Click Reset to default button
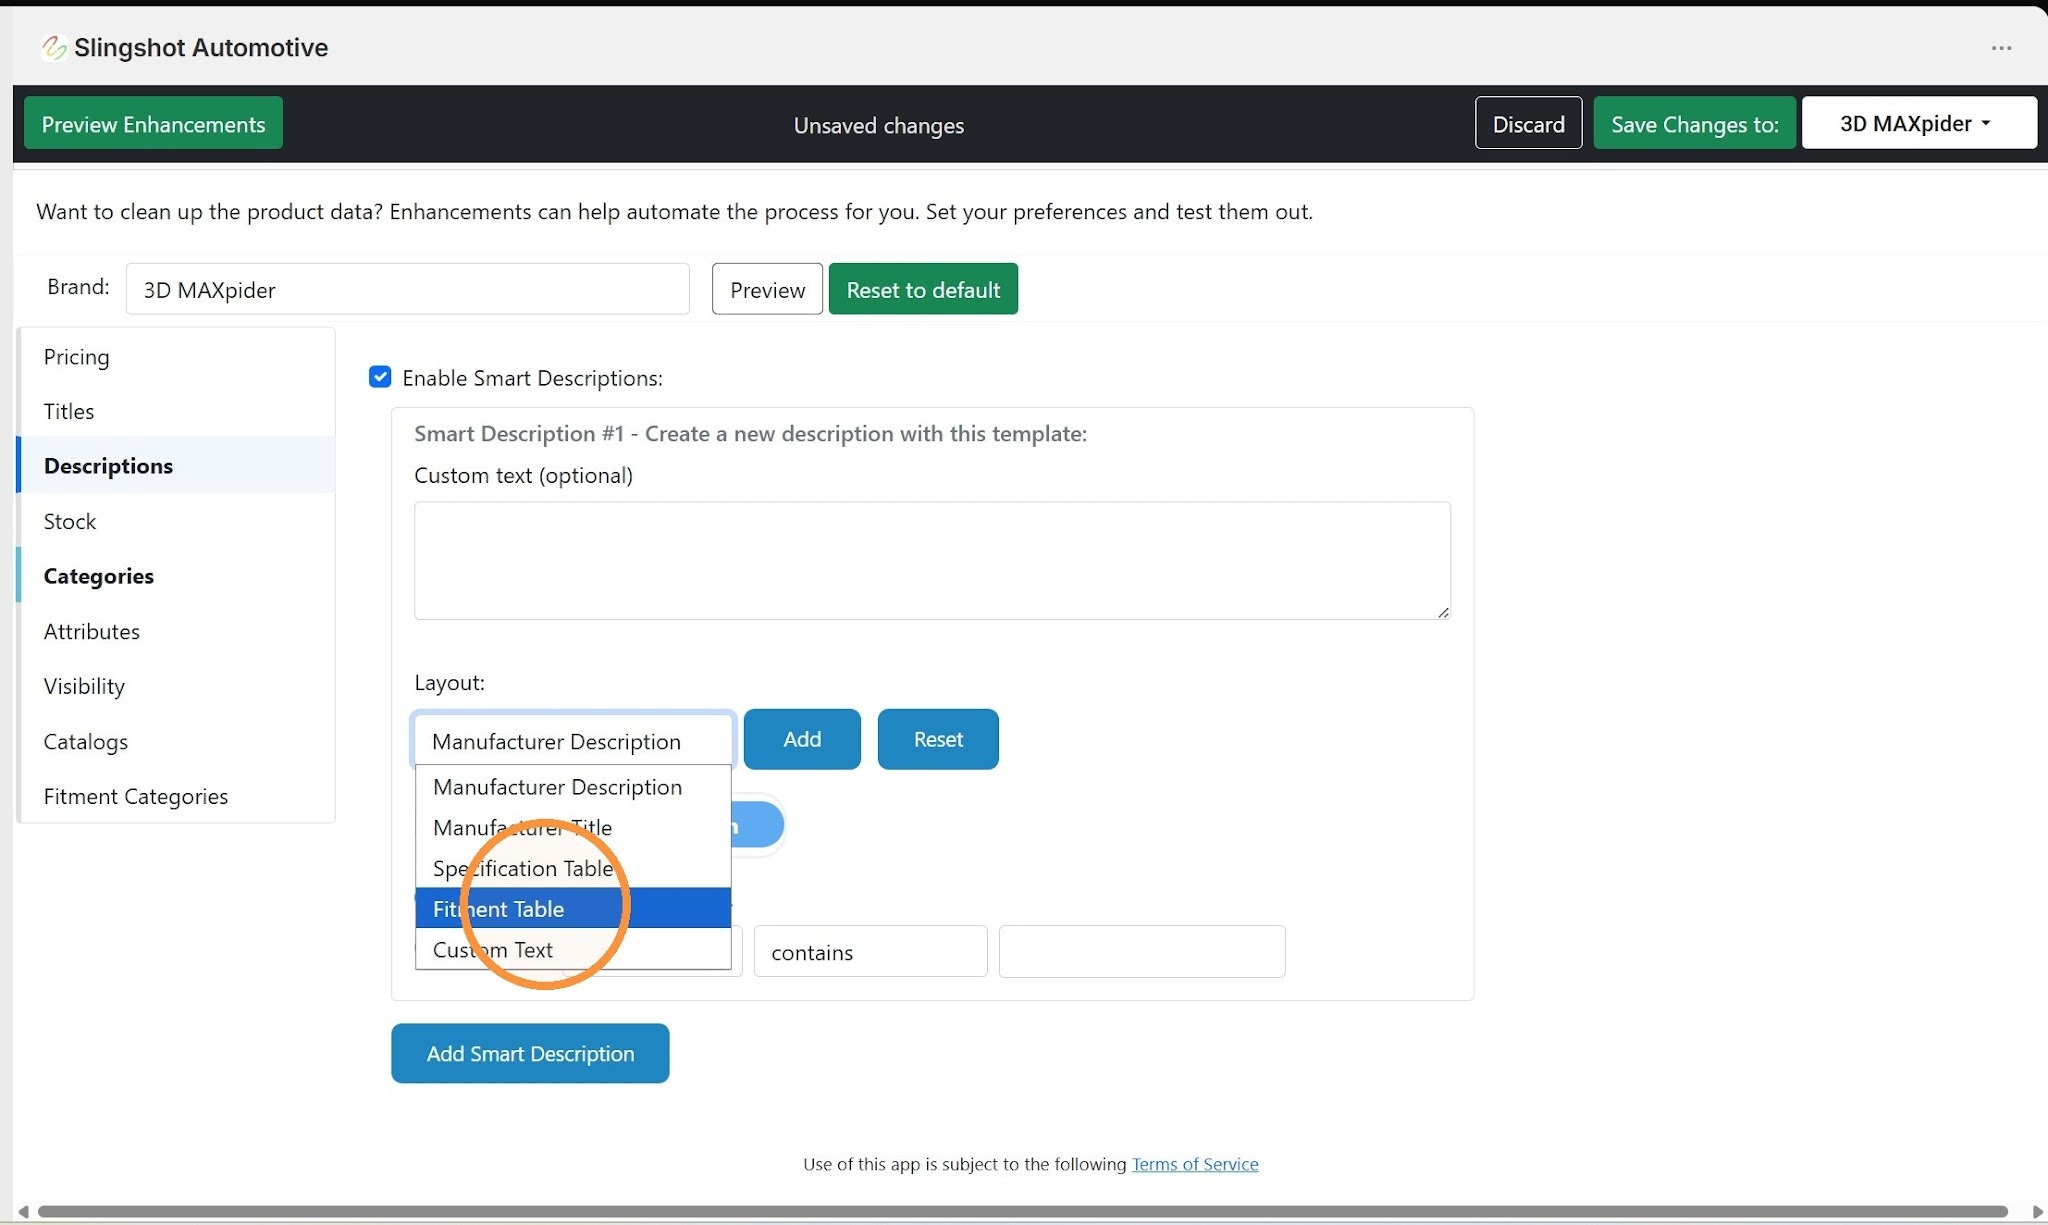 [x=923, y=289]
